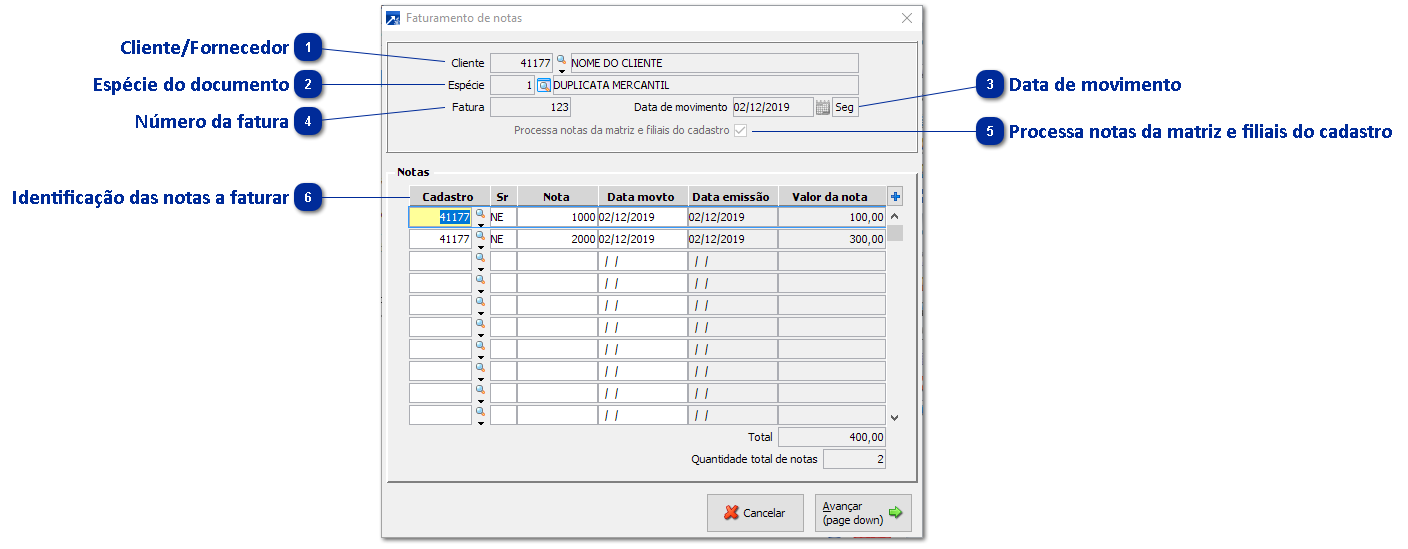Click the Nota field containing 1000
Screen dimensions: 1408x549
pyautogui.click(x=557, y=217)
